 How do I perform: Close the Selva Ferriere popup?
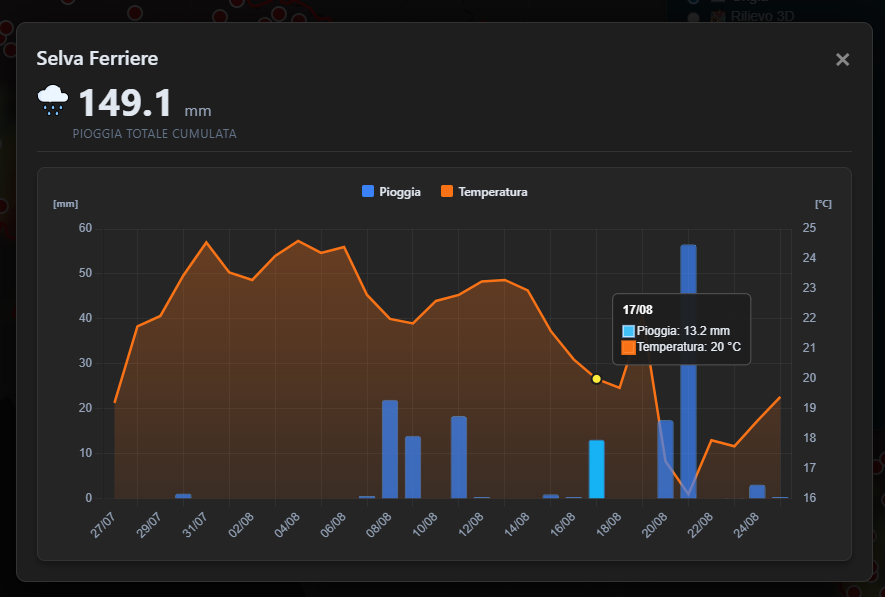(x=842, y=59)
